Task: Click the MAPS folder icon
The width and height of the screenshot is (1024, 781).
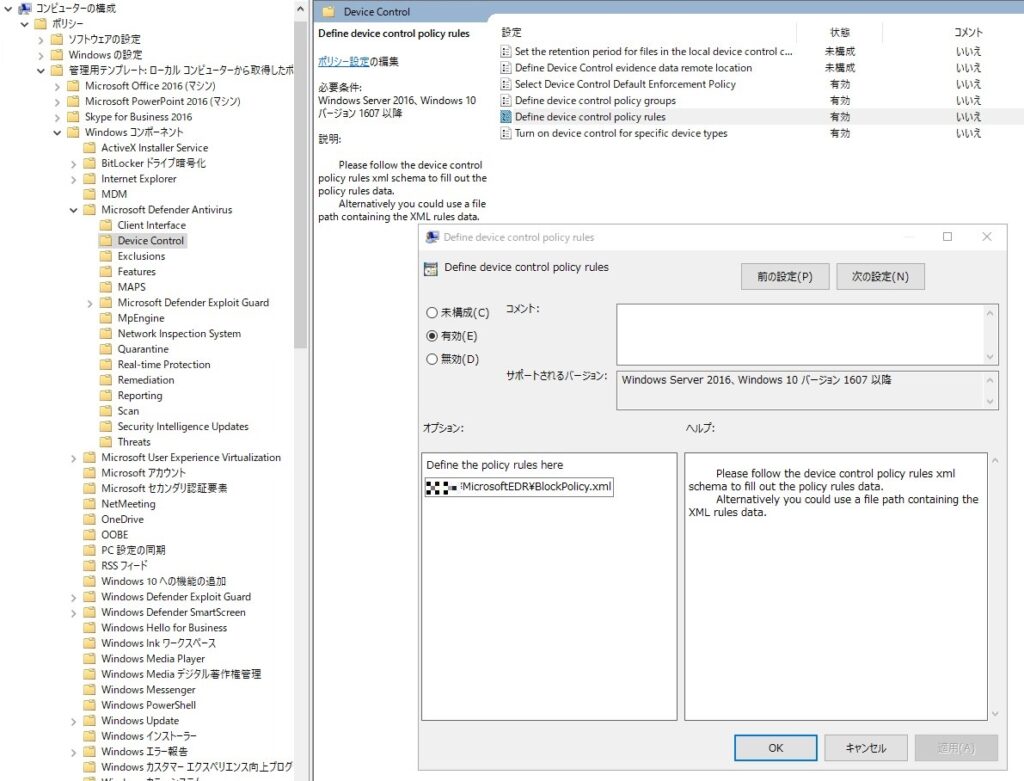Action: (x=106, y=287)
